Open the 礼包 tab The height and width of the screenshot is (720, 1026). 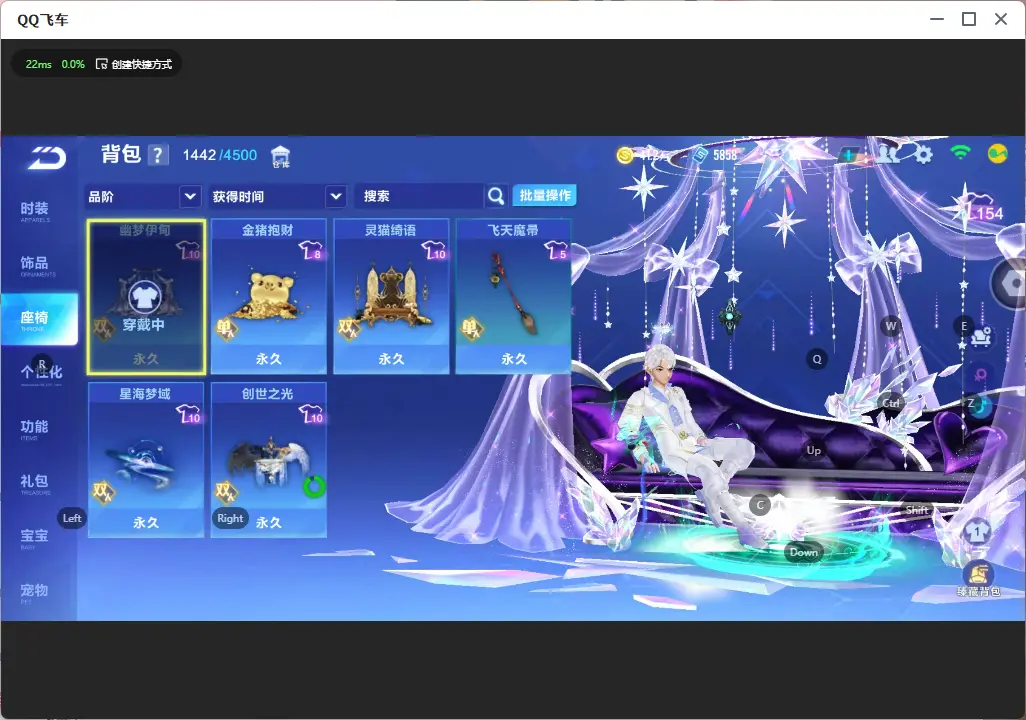click(34, 483)
